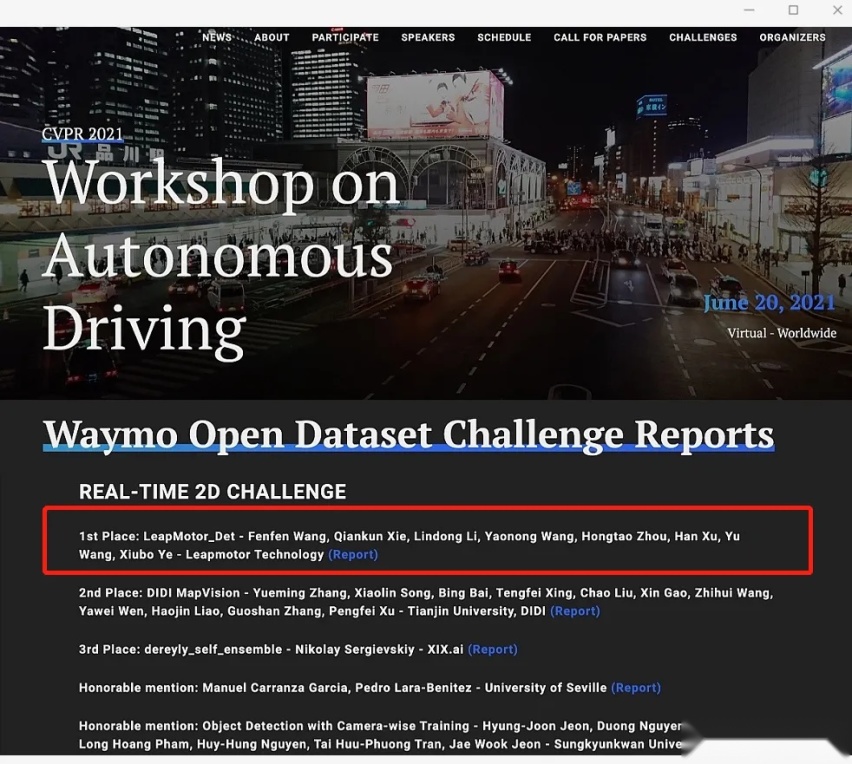The image size is (852, 764).
Task: Open the SPEAKERS nav item
Action: pos(428,37)
